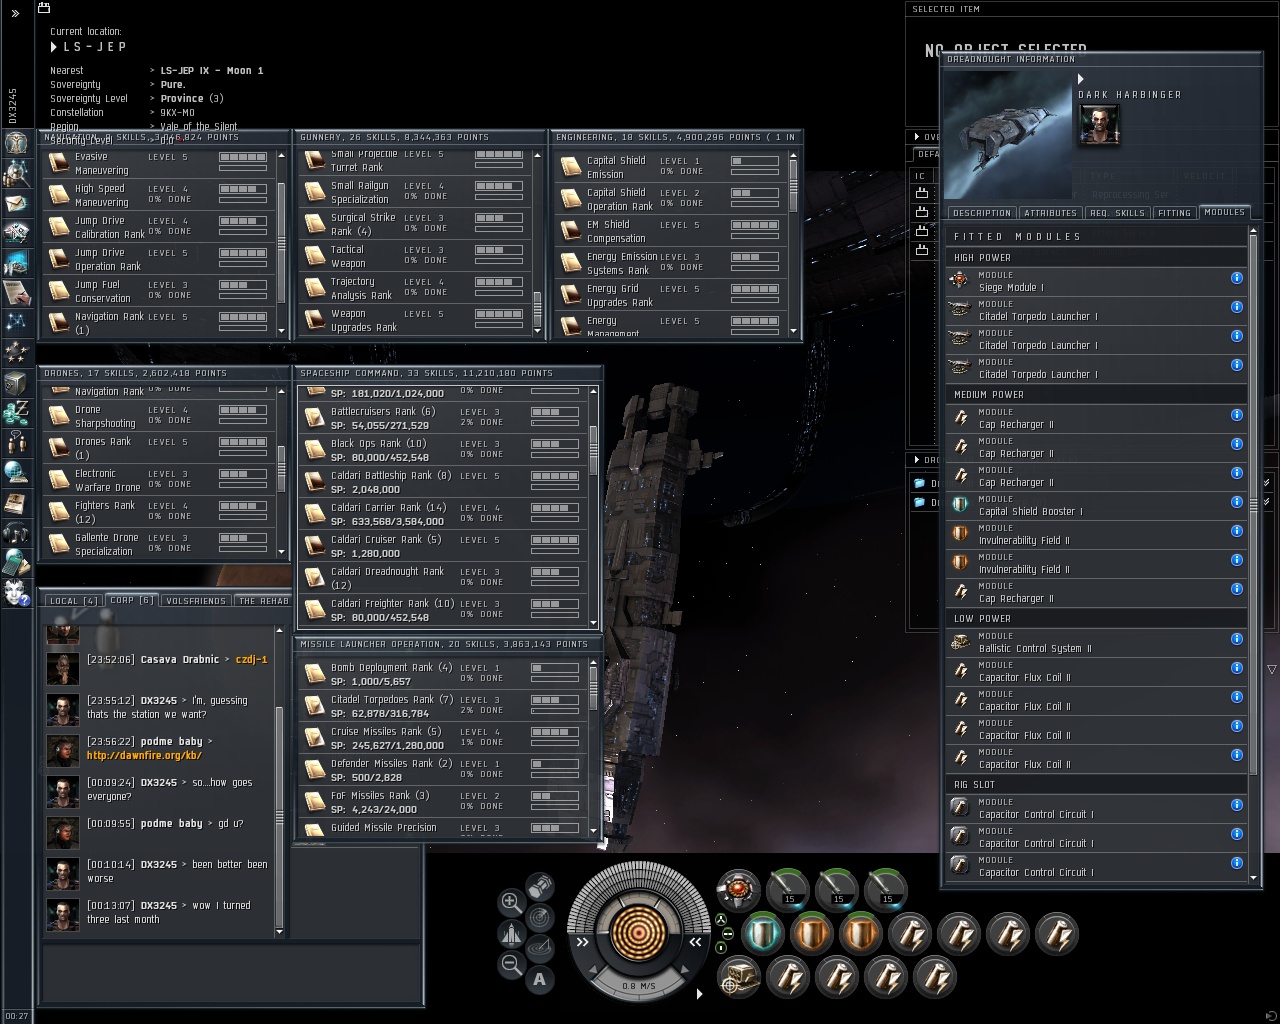Viewport: 1280px width, 1024px height.
Task: Open People & Places magnifier icon
Action: tap(16, 173)
